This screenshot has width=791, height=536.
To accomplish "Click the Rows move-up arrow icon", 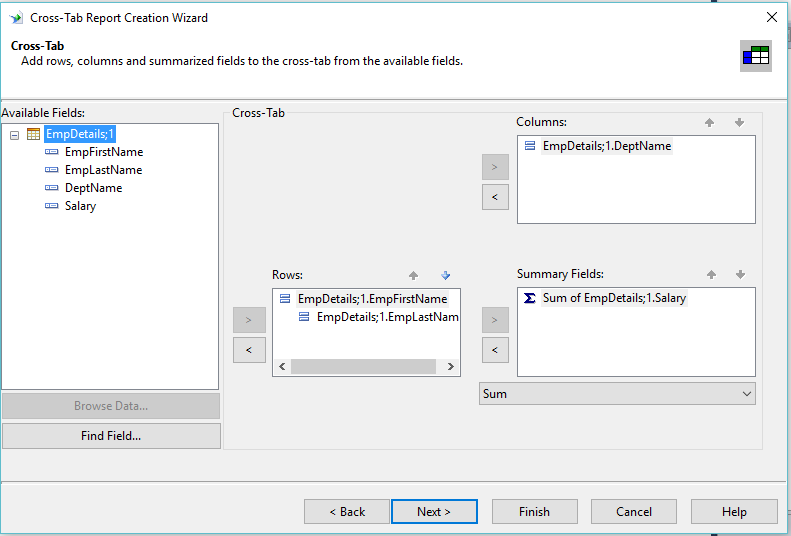I will (414, 275).
